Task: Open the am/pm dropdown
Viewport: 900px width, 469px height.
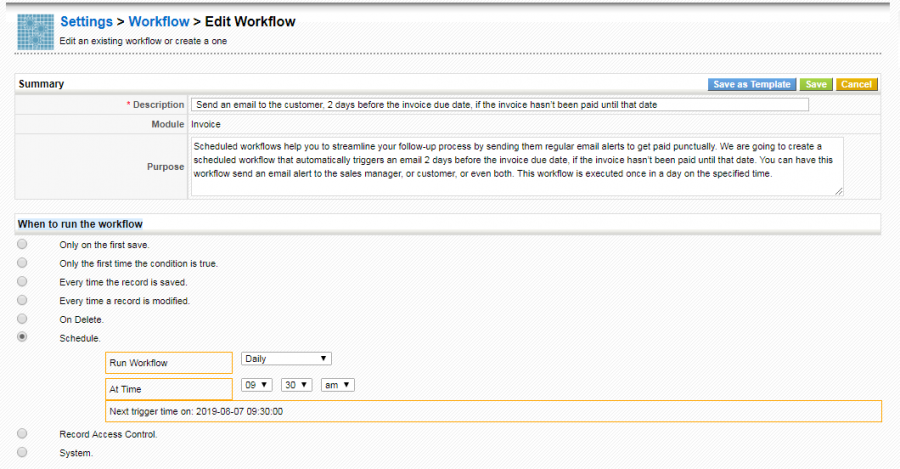Action: click(338, 385)
